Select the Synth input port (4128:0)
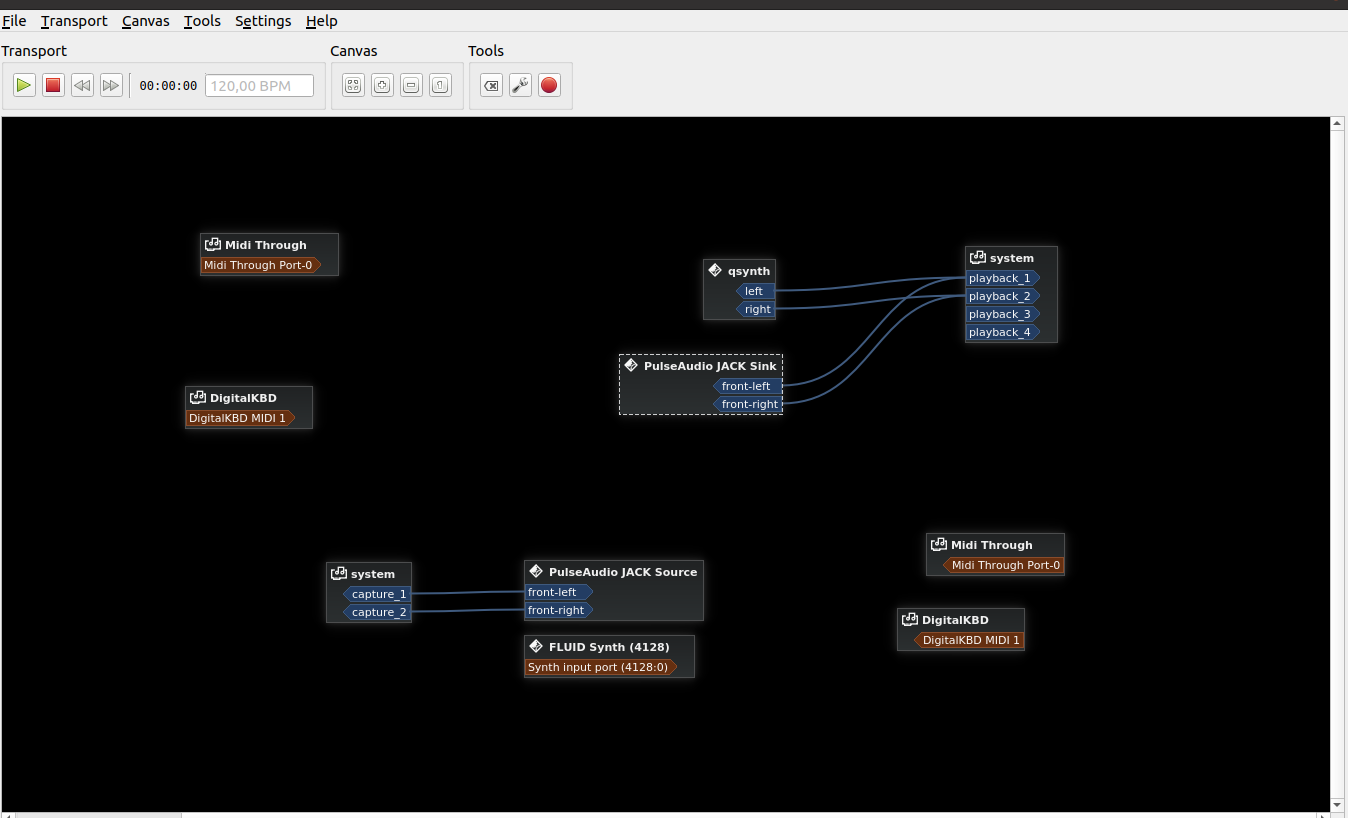 pyautogui.click(x=598, y=667)
